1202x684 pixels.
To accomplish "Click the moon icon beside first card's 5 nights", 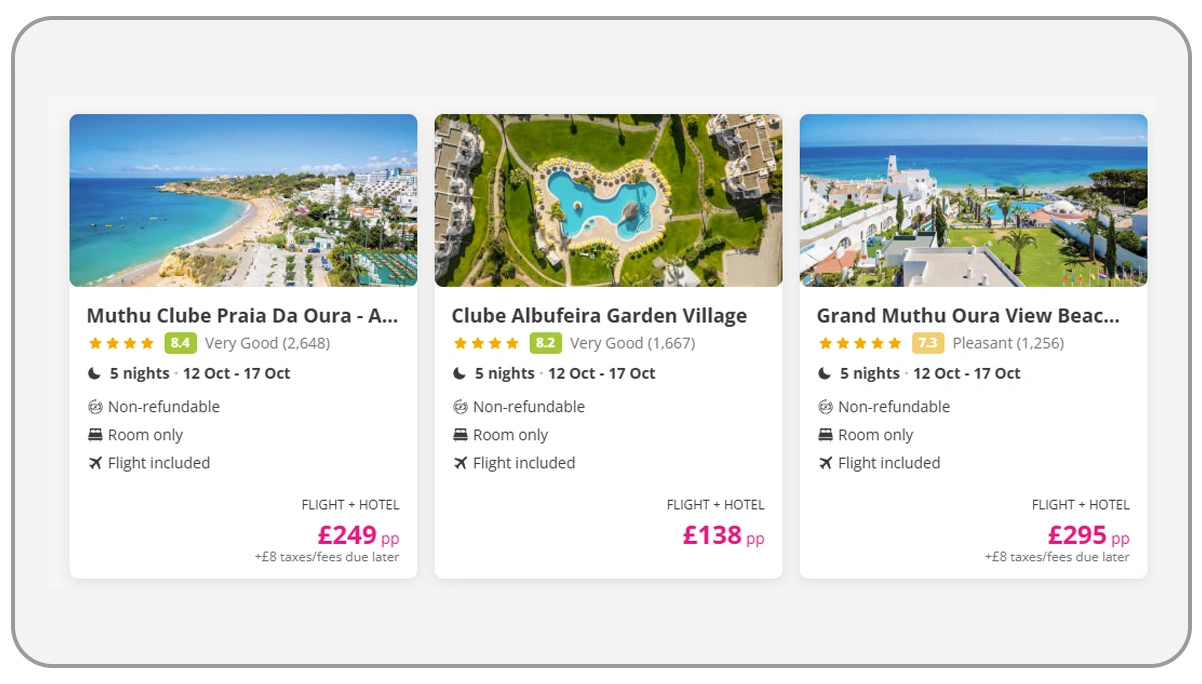I will pyautogui.click(x=95, y=373).
